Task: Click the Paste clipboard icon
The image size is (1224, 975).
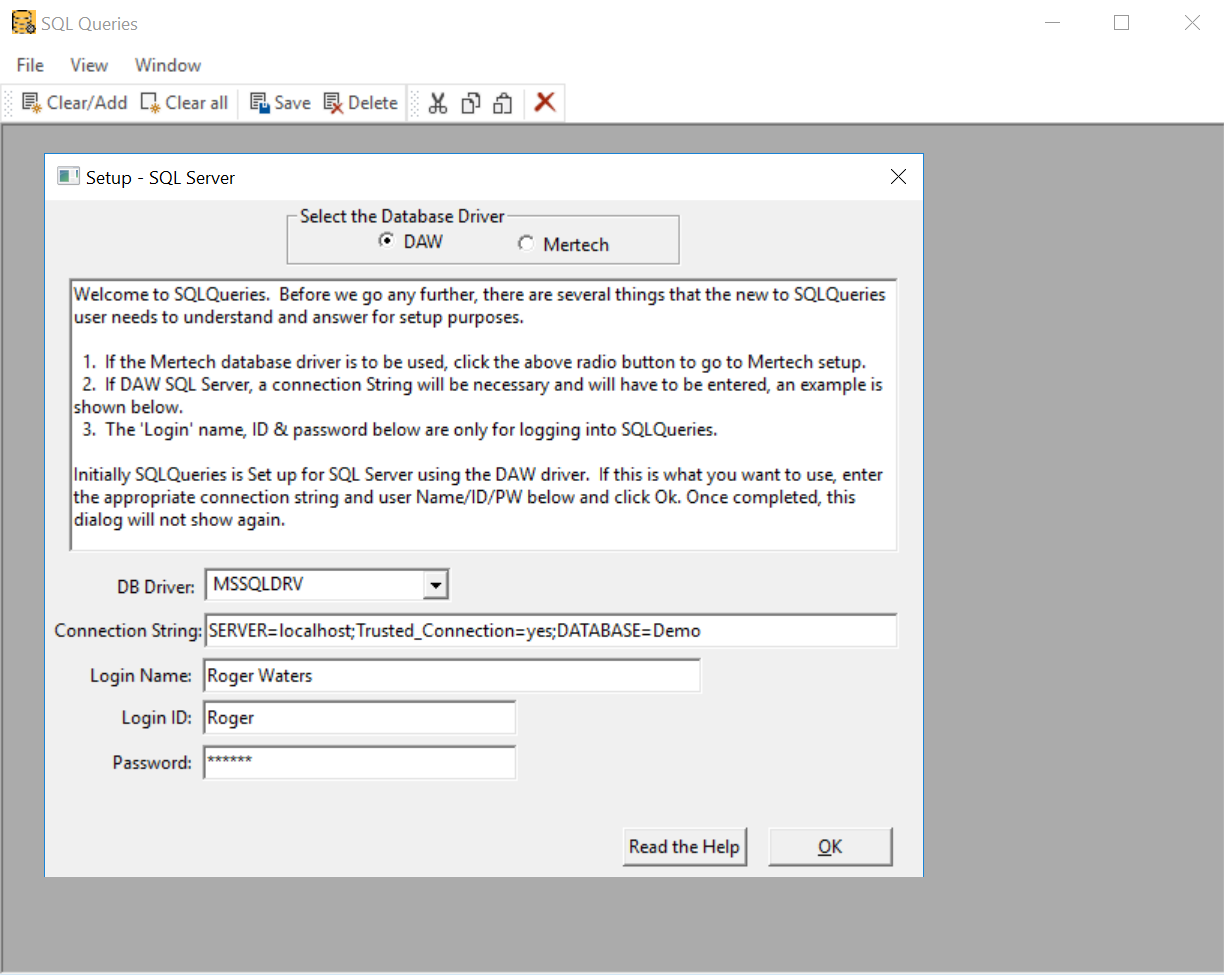Action: (503, 103)
